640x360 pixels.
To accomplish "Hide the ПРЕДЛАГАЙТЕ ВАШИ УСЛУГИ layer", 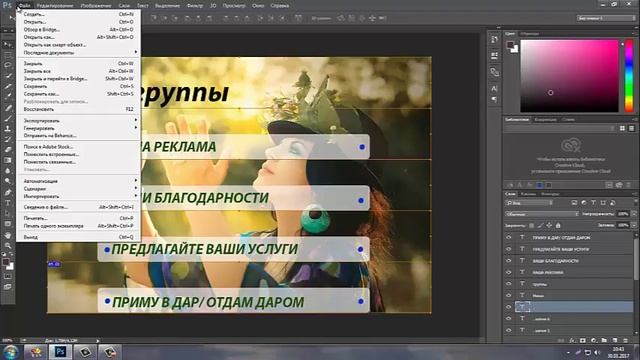I will [509, 249].
